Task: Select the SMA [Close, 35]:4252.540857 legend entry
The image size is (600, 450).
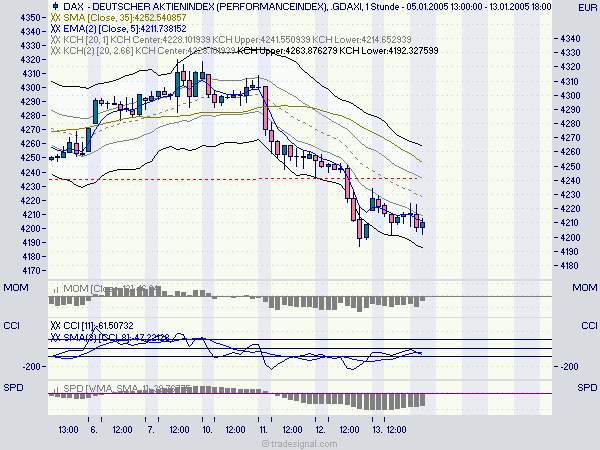Action: pyautogui.click(x=125, y=18)
